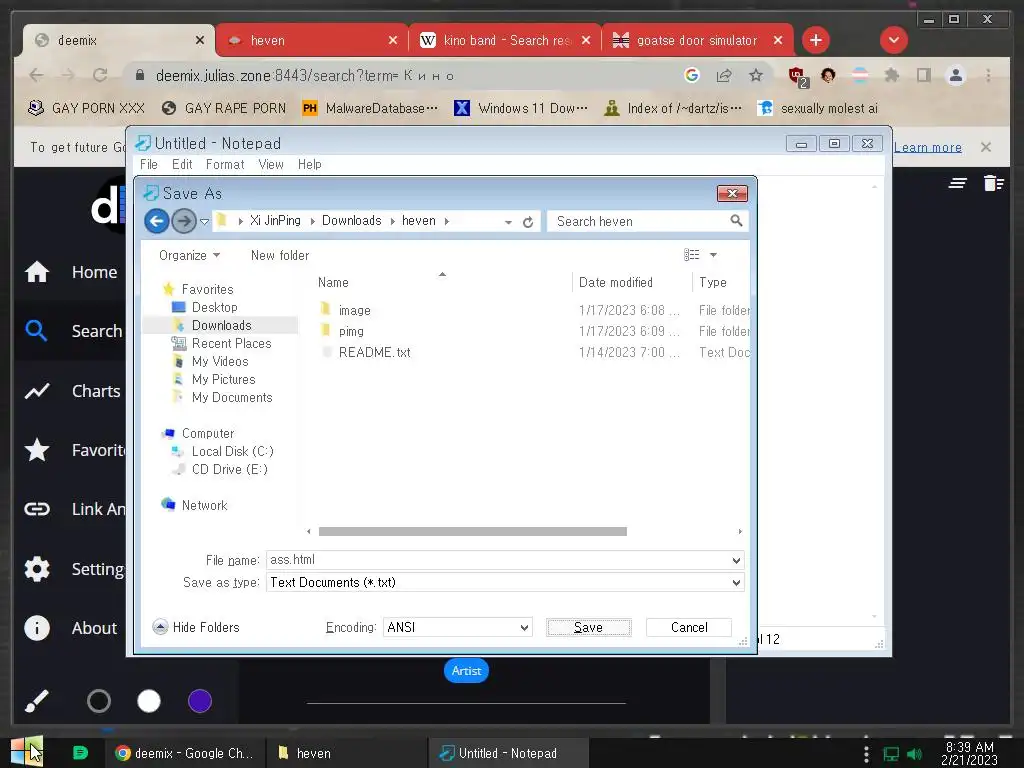Open the Save as type combo box
Screen dimensions: 1024x768
pos(505,583)
